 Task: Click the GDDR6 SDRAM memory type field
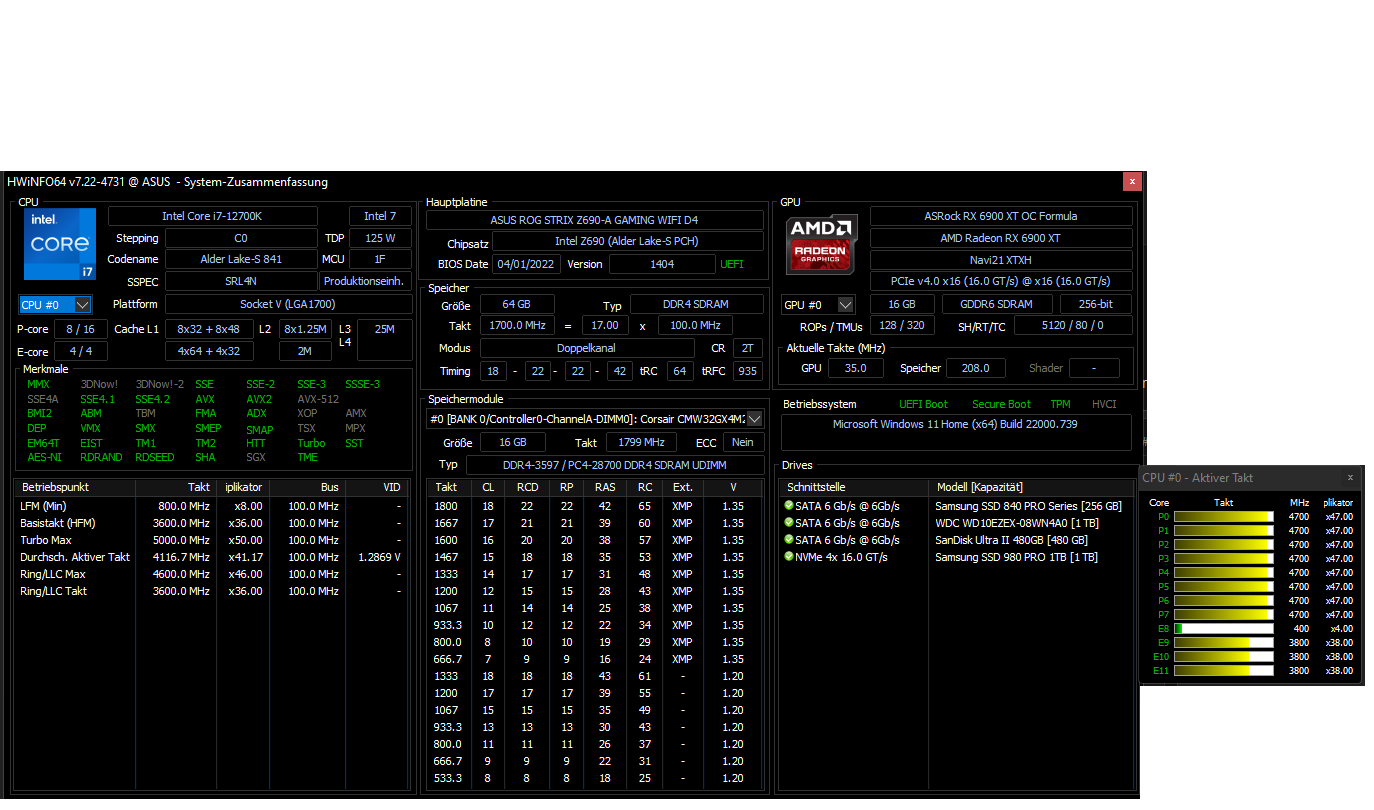pos(997,304)
